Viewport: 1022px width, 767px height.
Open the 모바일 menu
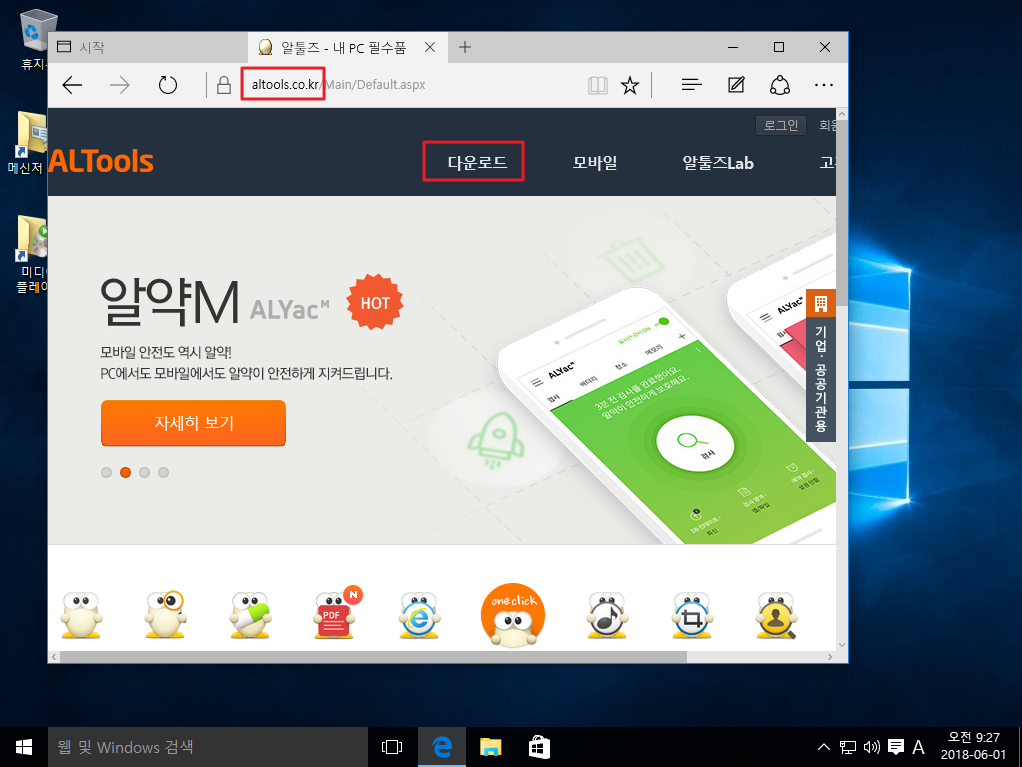coord(594,162)
